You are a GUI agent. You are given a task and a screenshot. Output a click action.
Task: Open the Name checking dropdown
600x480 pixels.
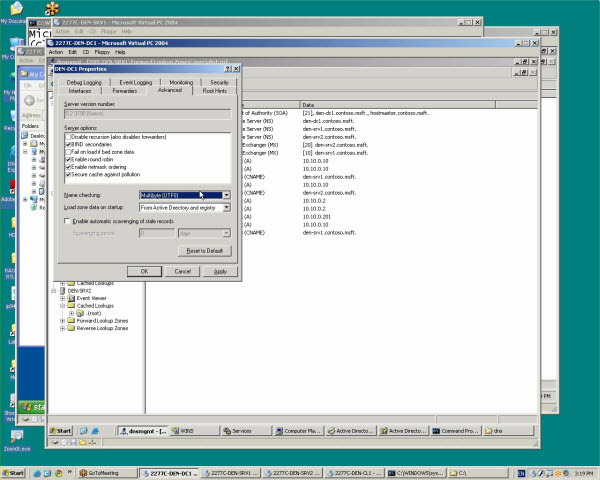(227, 195)
